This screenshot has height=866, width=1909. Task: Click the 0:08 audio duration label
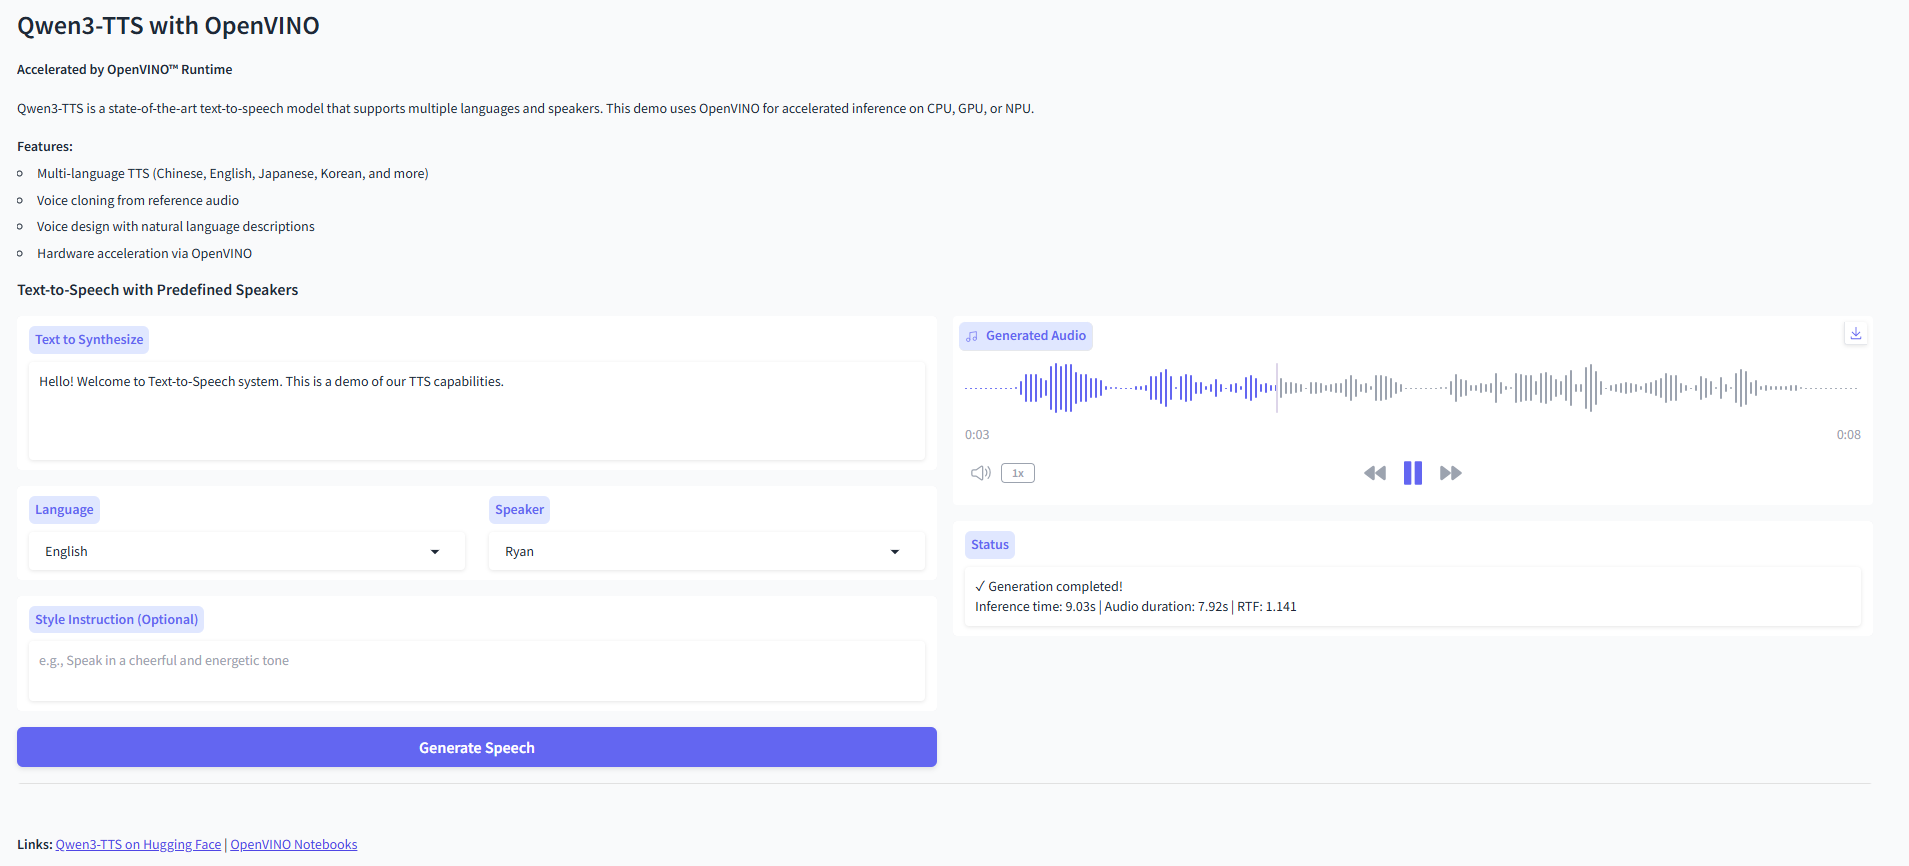coord(1848,435)
